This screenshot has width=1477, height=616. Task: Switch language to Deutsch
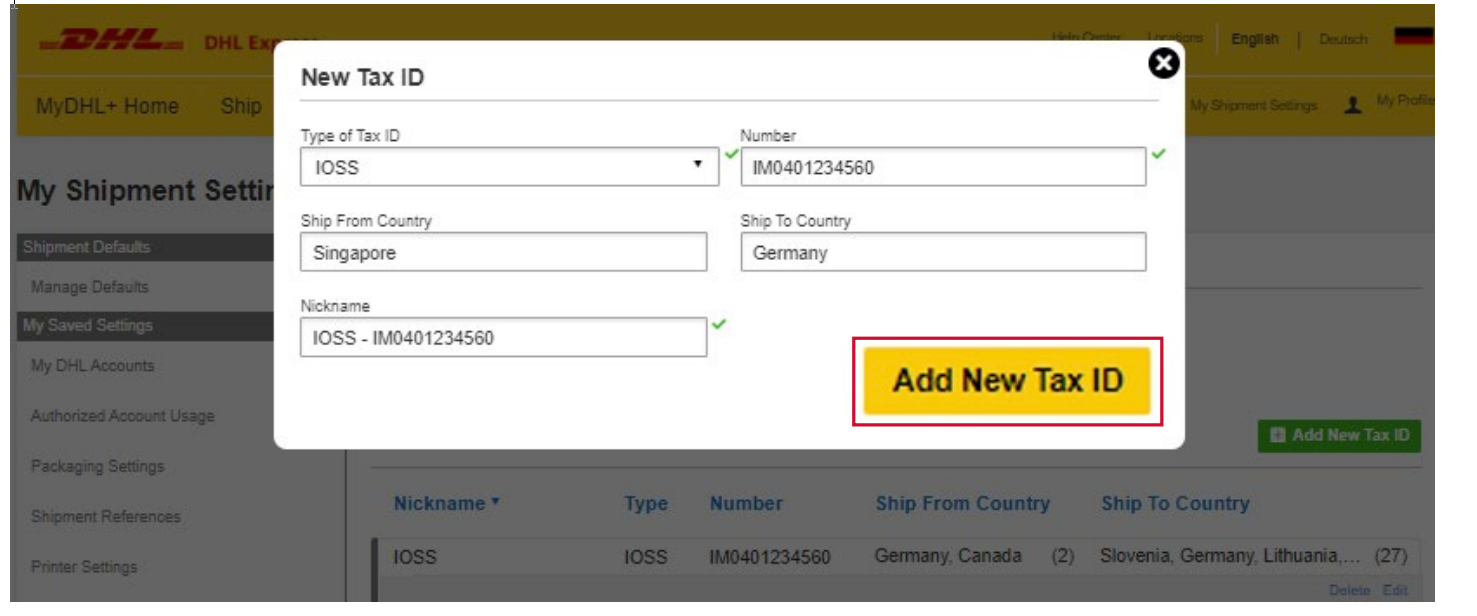(x=1342, y=40)
